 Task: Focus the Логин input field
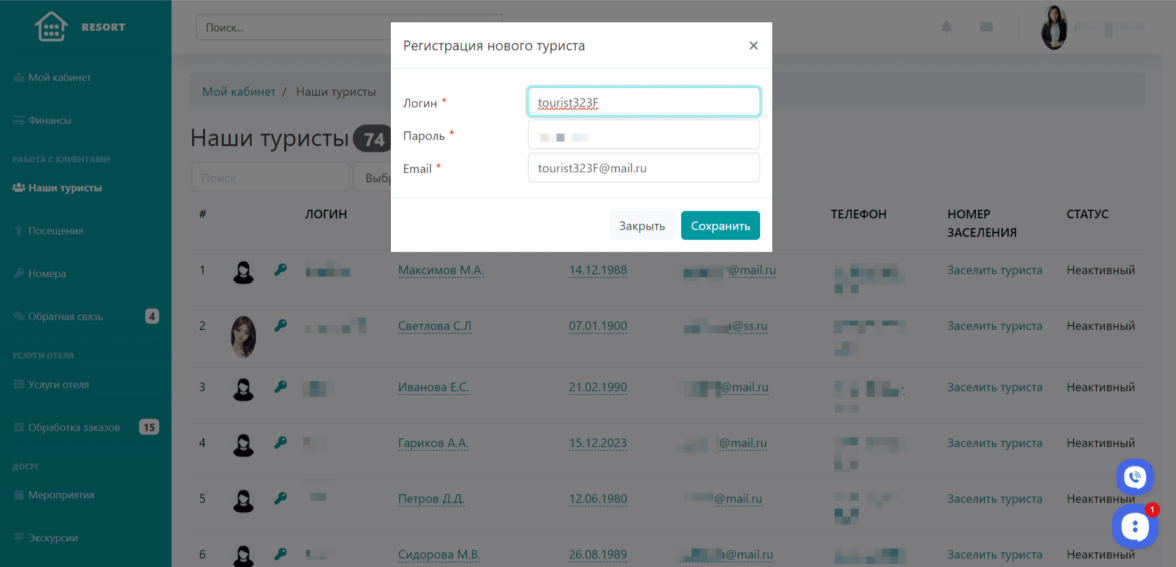pos(643,102)
